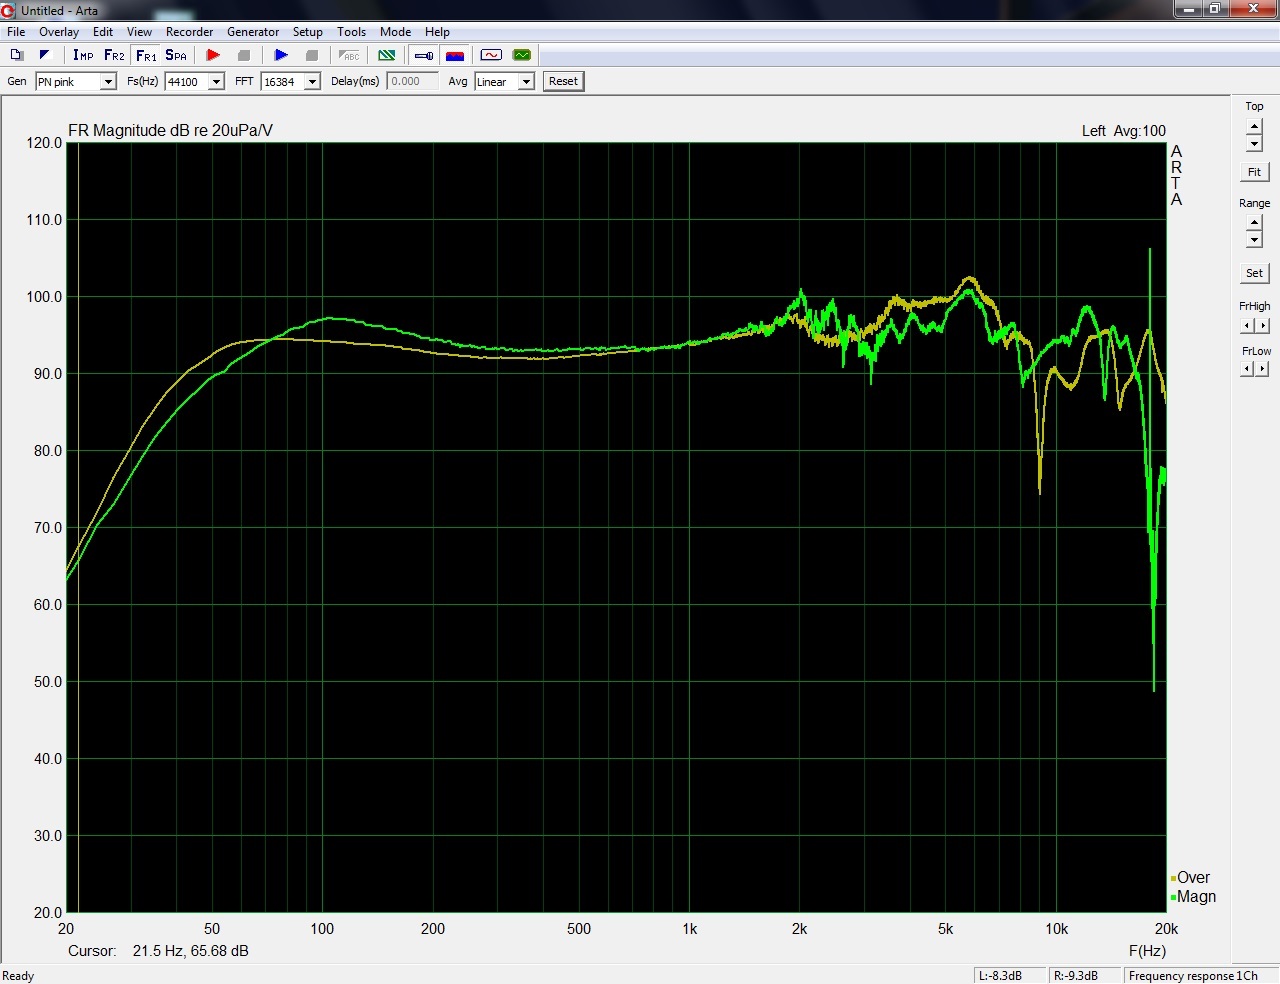Open the FFT size dropdown
The height and width of the screenshot is (984, 1280).
tap(312, 82)
